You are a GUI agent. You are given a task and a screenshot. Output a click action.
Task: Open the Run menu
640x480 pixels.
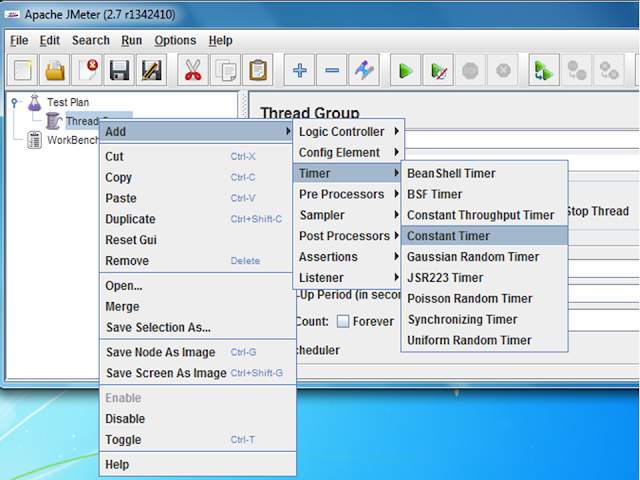[131, 40]
